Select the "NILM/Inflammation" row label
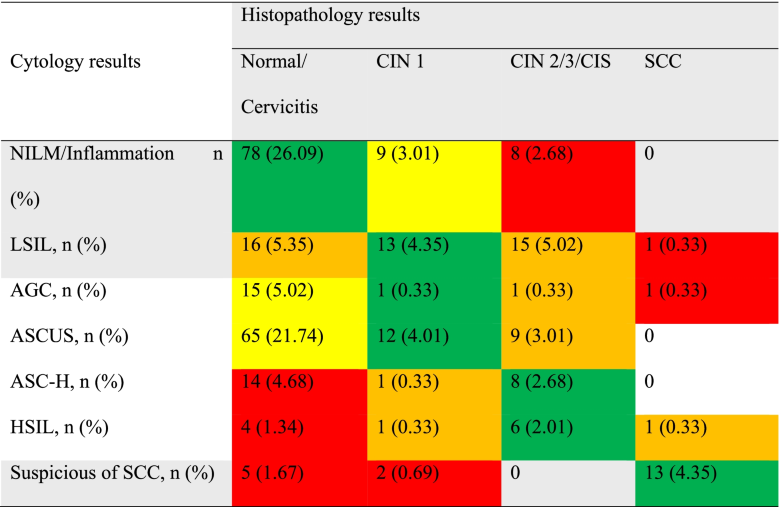 [92, 155]
